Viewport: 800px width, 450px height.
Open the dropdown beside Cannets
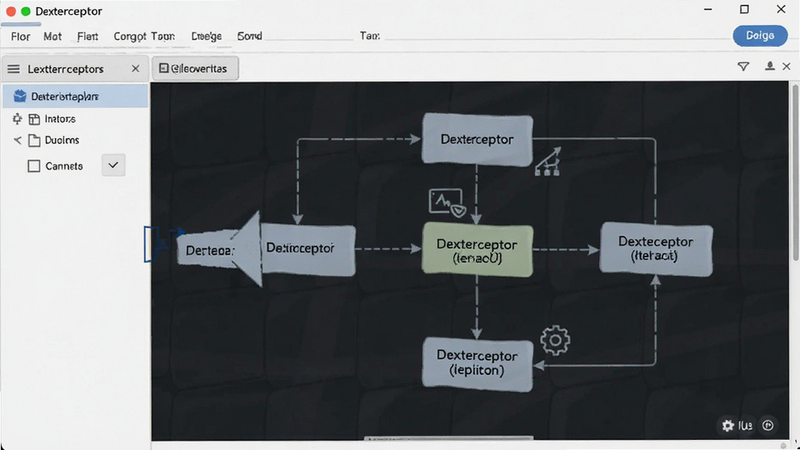113,165
